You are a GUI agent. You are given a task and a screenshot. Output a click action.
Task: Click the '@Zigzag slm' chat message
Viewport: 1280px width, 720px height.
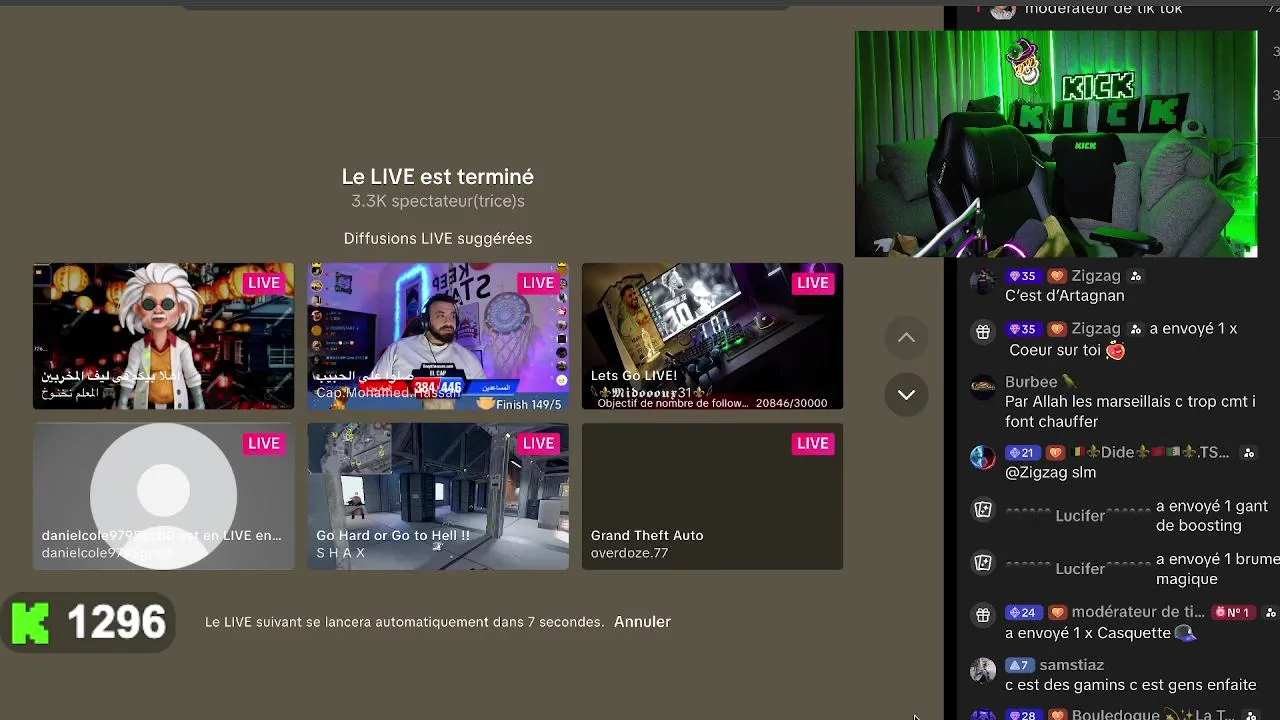pyautogui.click(x=1051, y=472)
